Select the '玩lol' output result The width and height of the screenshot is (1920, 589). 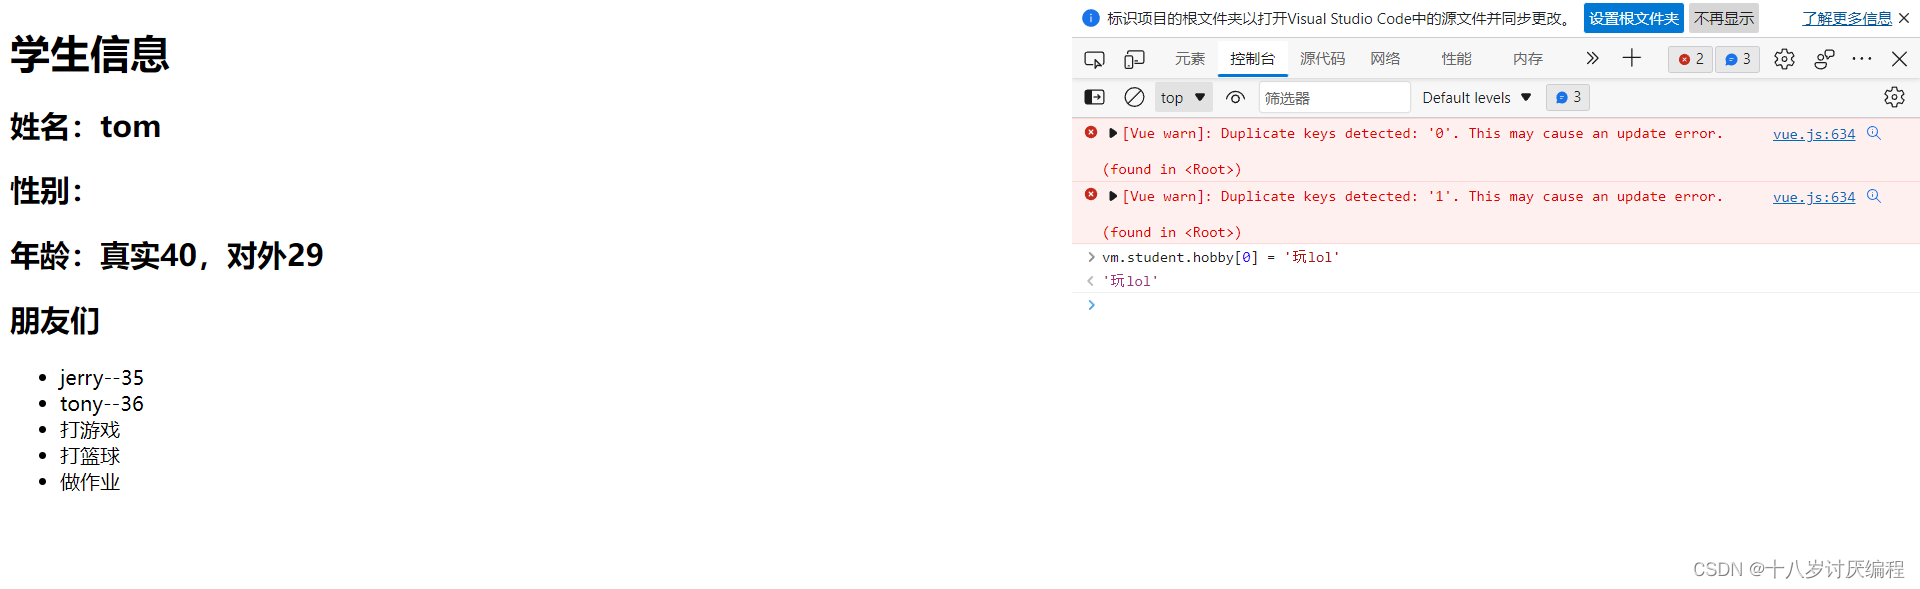click(1130, 281)
